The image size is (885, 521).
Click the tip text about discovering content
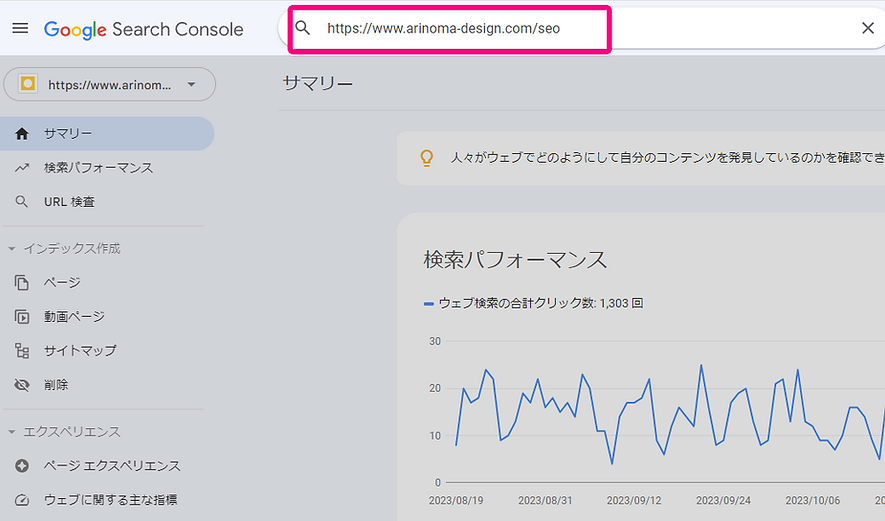[667, 157]
